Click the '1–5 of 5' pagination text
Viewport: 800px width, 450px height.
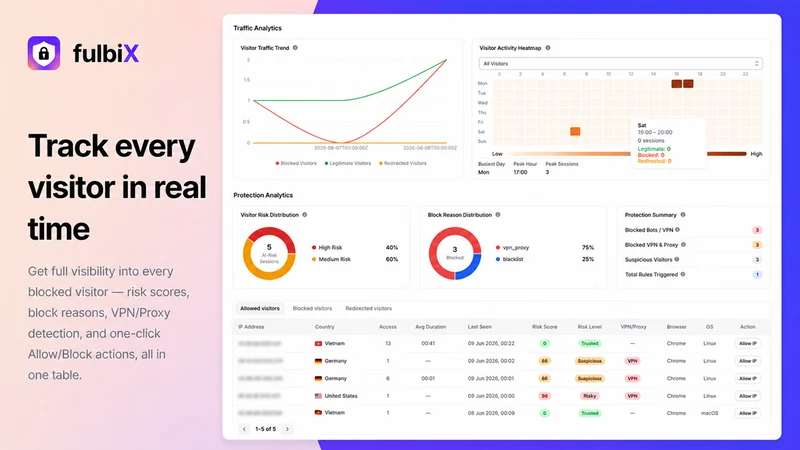coord(265,429)
